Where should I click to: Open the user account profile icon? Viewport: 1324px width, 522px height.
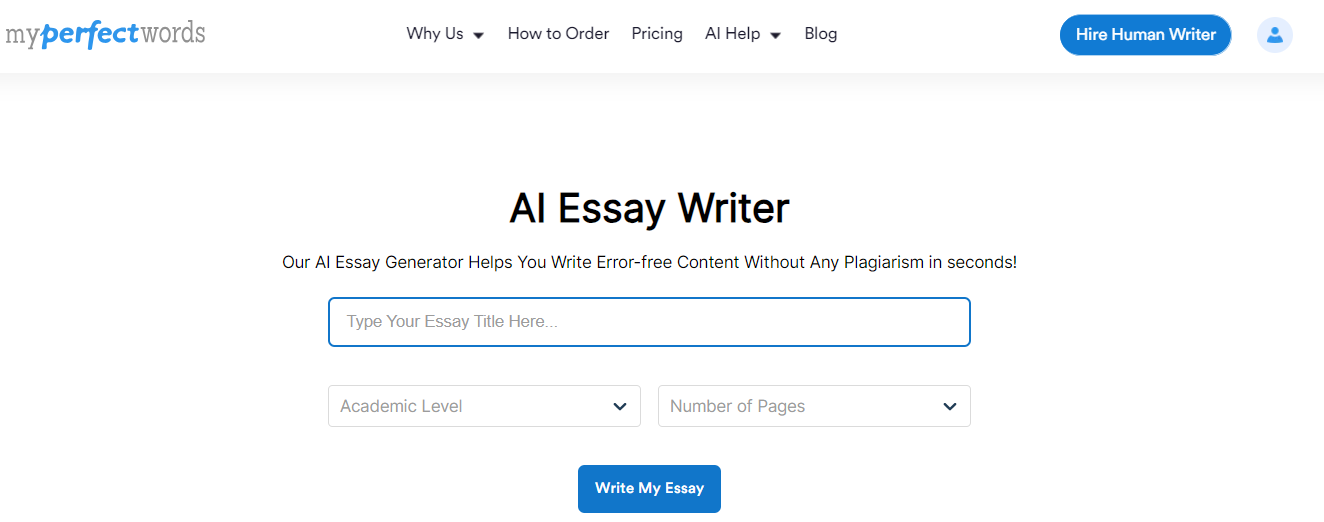1274,35
